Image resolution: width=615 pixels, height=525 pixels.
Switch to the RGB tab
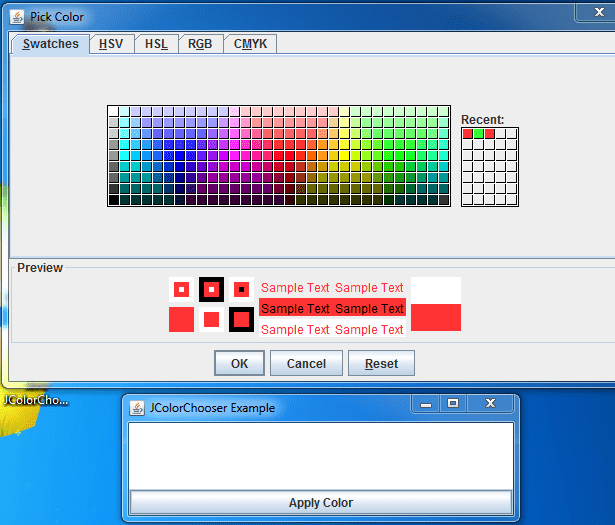(200, 44)
